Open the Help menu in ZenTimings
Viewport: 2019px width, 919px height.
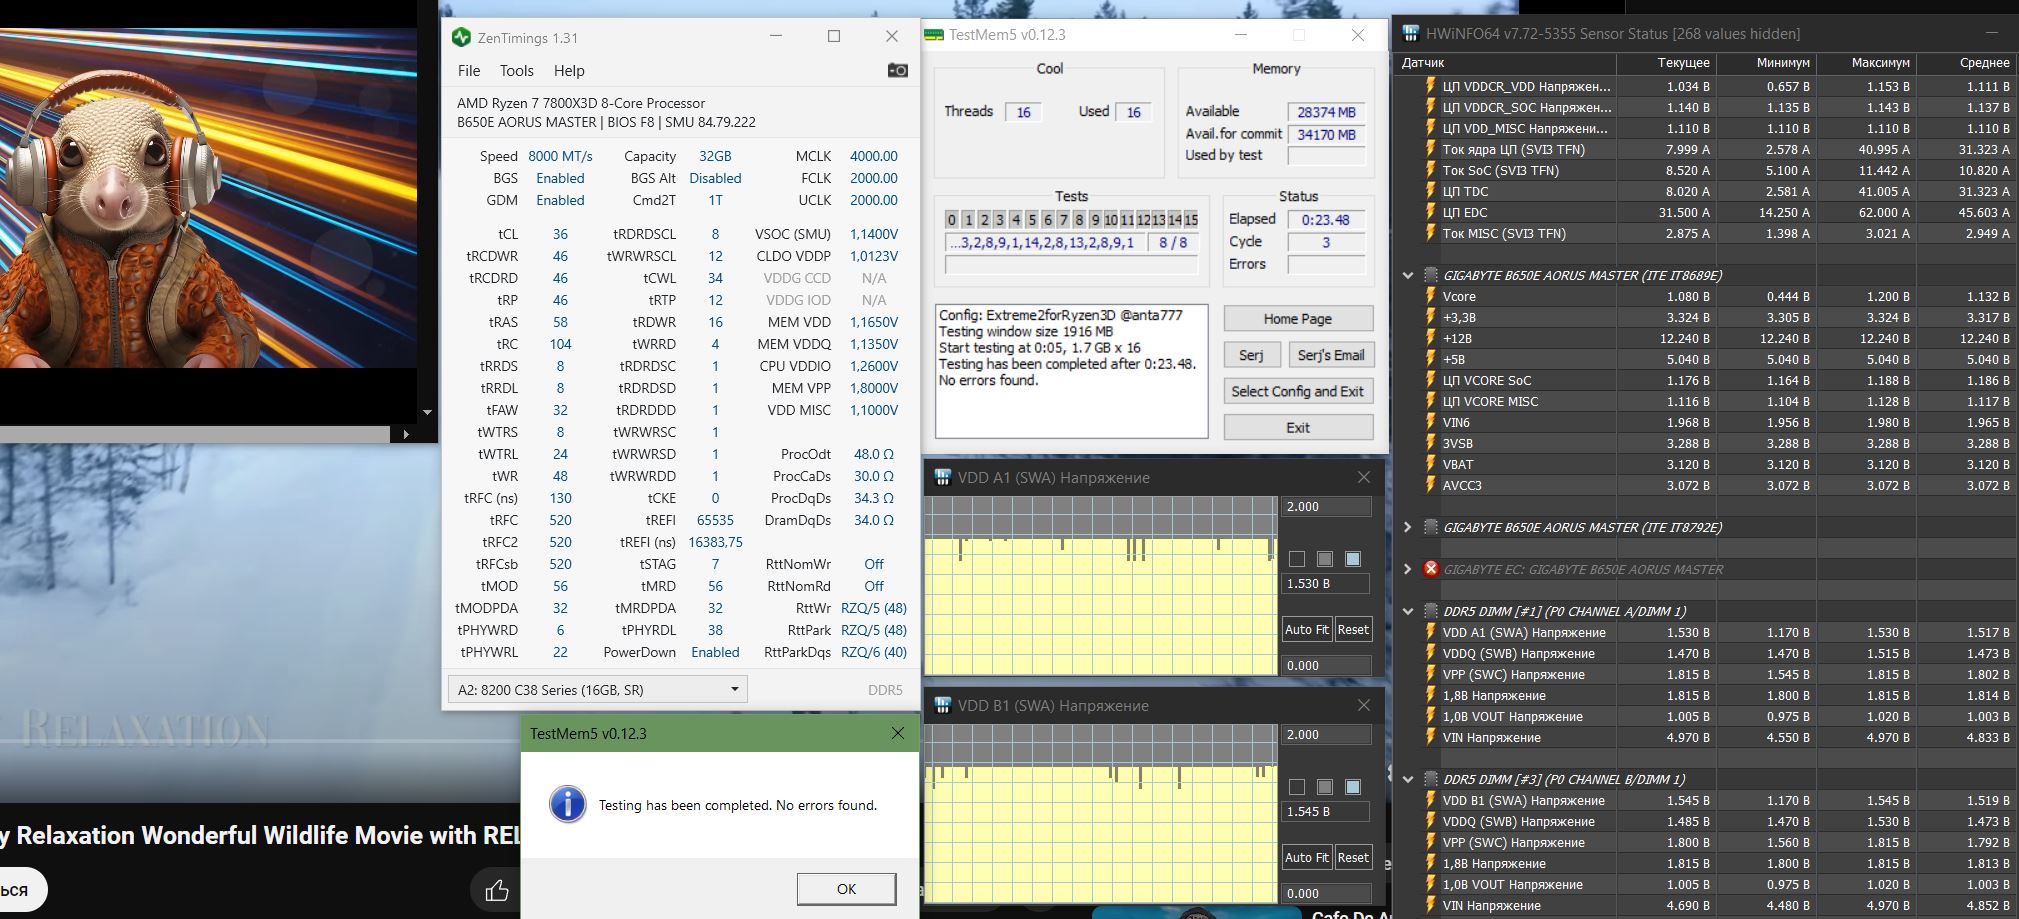coord(568,71)
